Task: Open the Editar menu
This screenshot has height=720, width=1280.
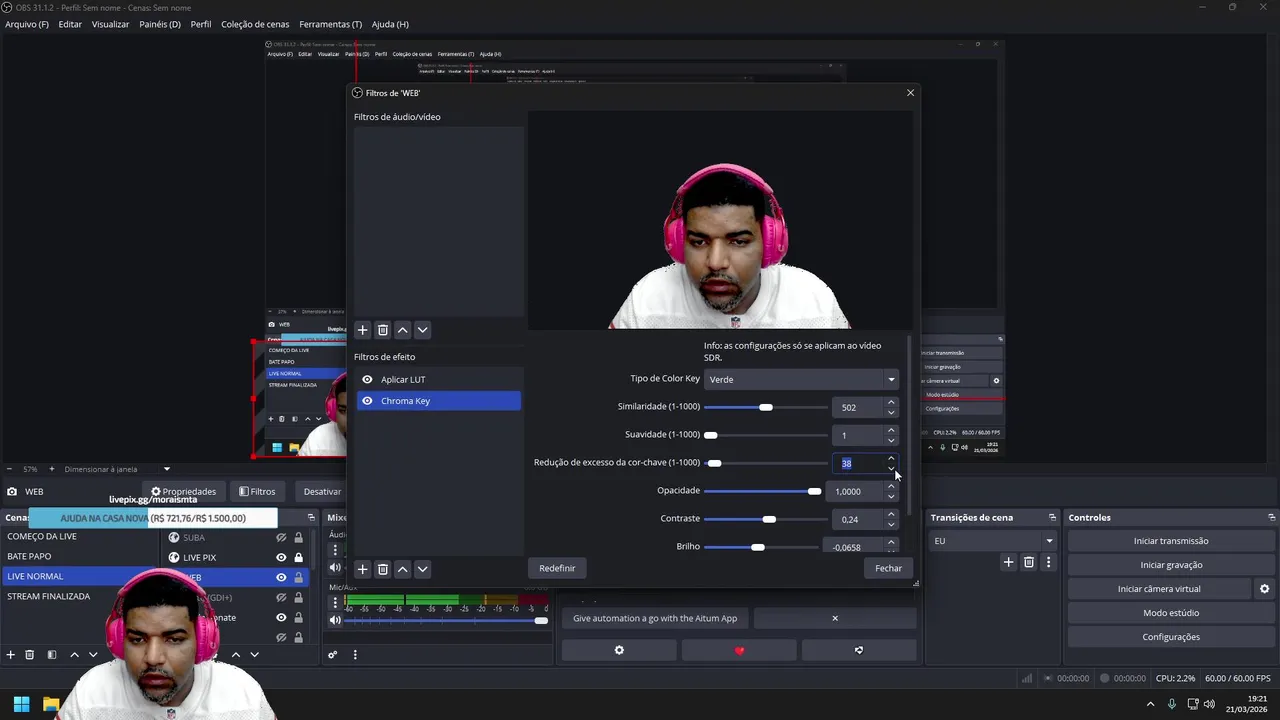Action: (70, 24)
